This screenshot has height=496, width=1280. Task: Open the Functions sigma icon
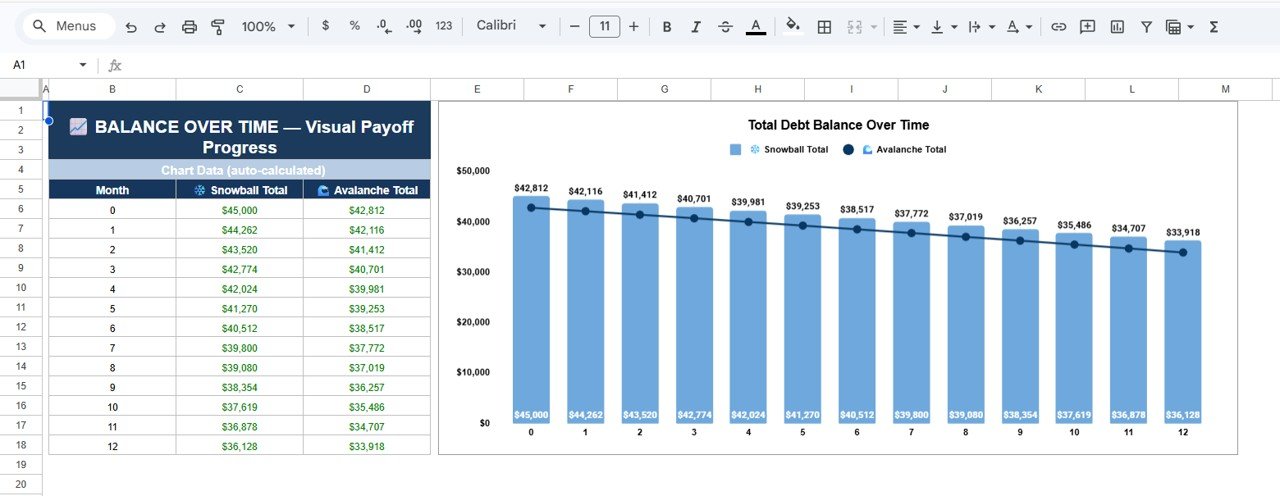click(1214, 27)
